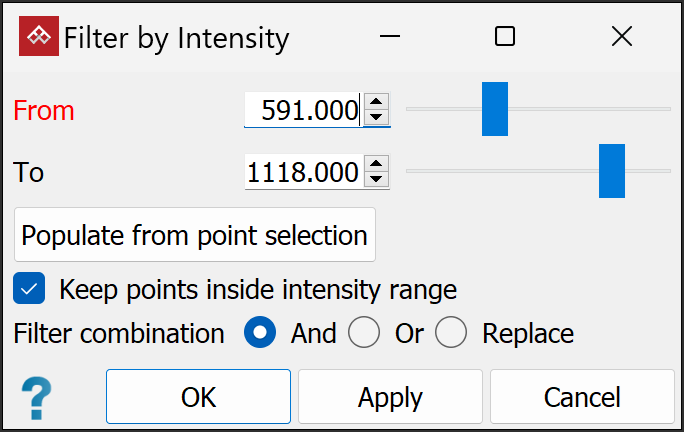The height and width of the screenshot is (432, 684).
Task: Click Populate from point selection
Action: 195,236
